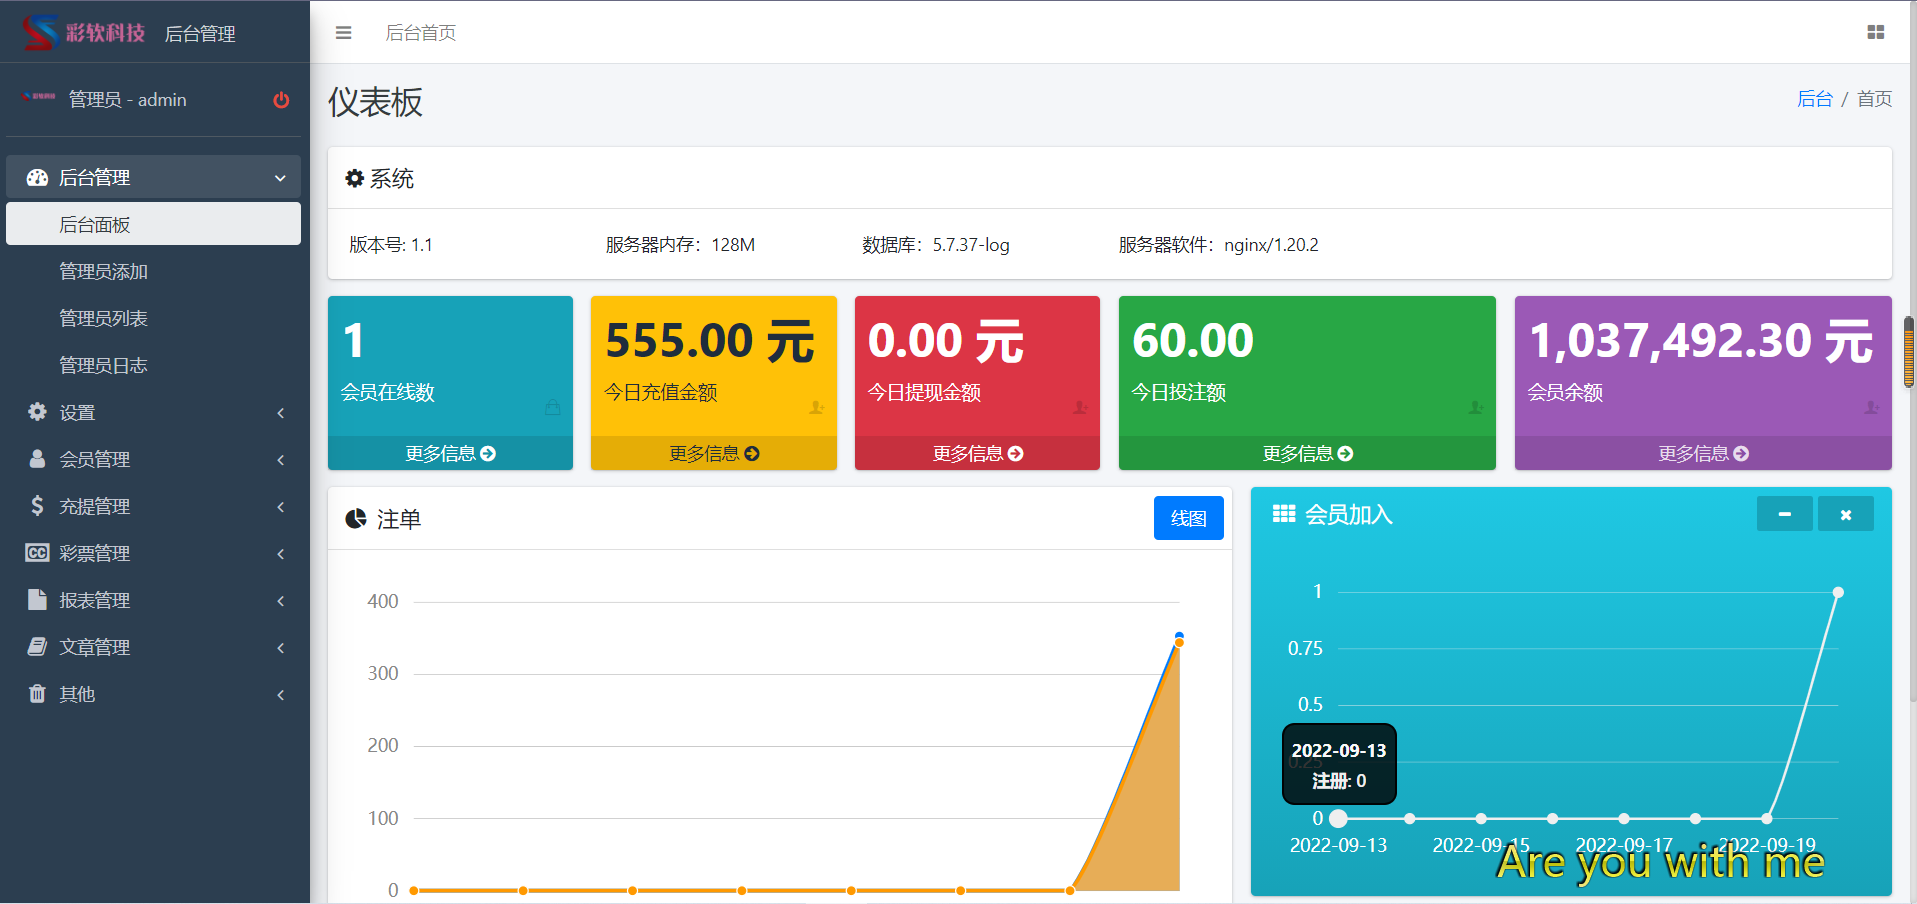Close the 会员加入 chart panel
Viewport: 1917px width, 904px height.
[x=1845, y=515]
